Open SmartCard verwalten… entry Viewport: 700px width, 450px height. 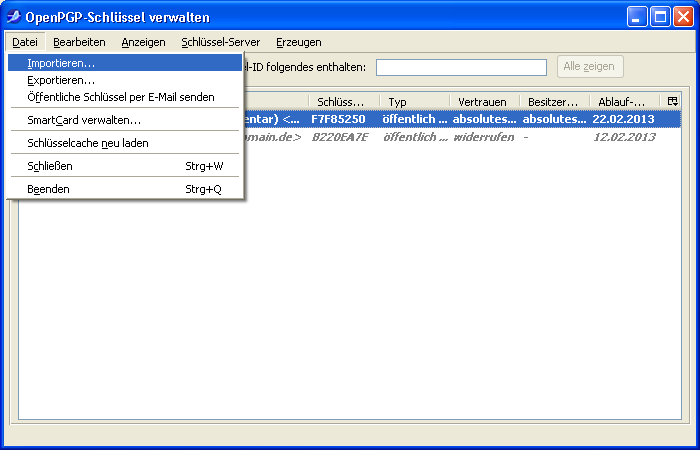click(x=125, y=120)
